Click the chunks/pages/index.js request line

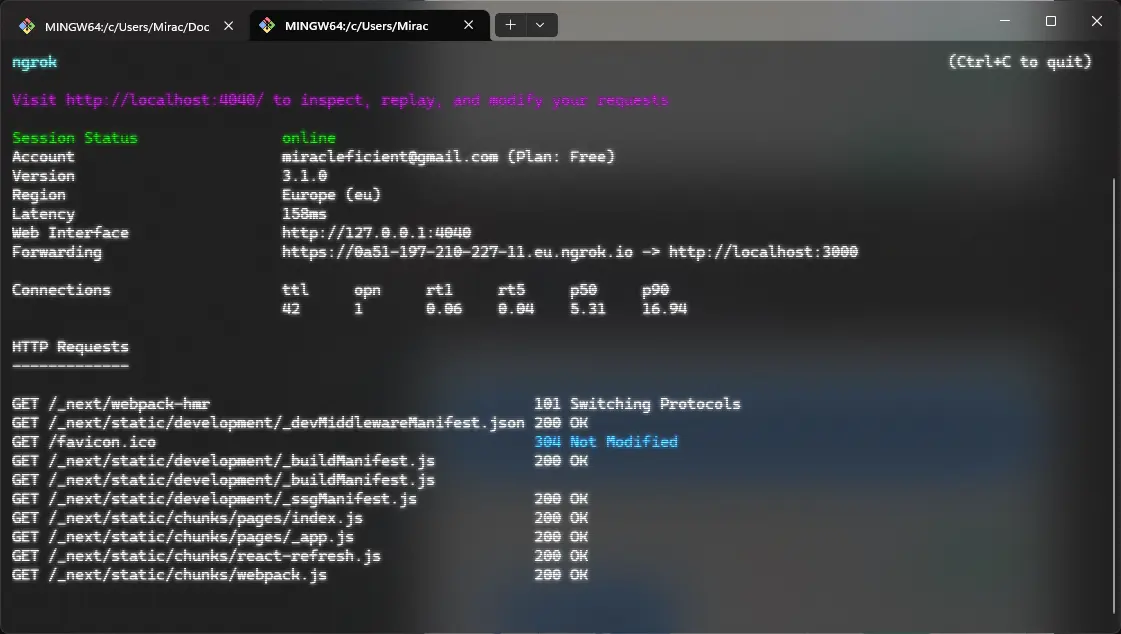[x=187, y=518]
